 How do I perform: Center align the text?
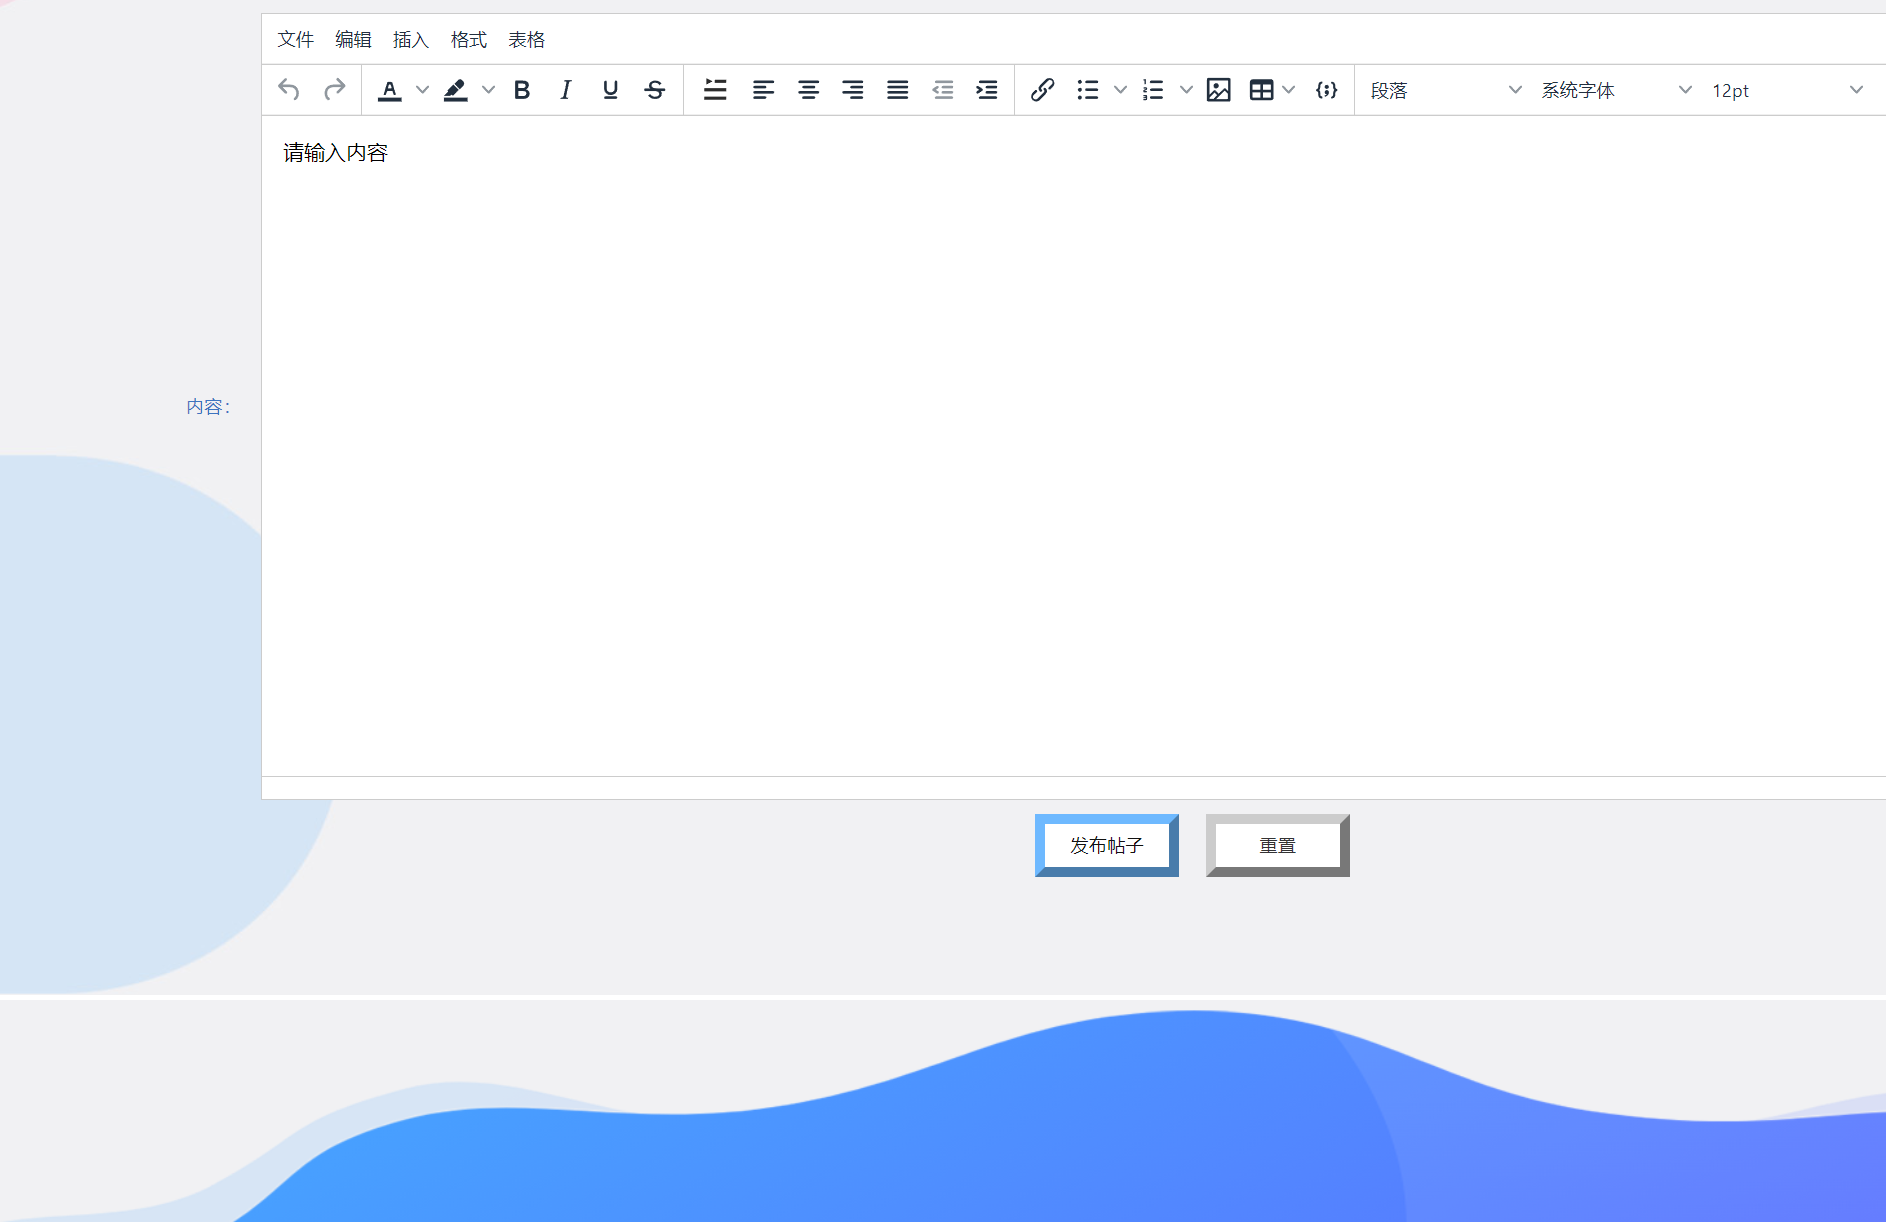808,90
